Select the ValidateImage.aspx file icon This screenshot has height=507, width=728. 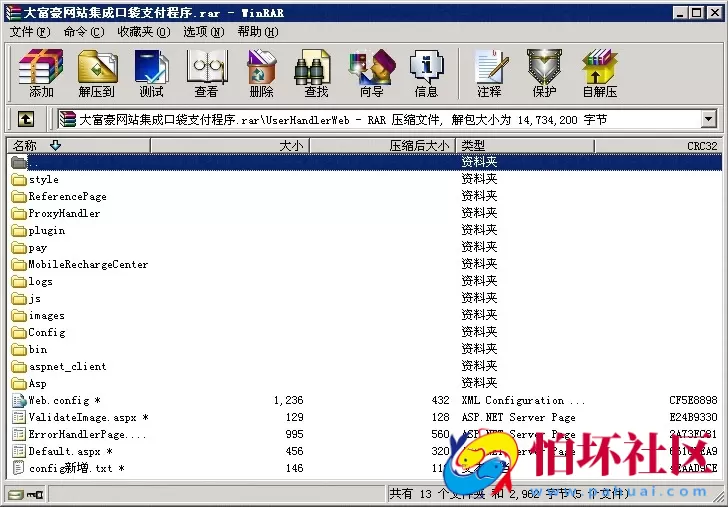pyautogui.click(x=19, y=417)
